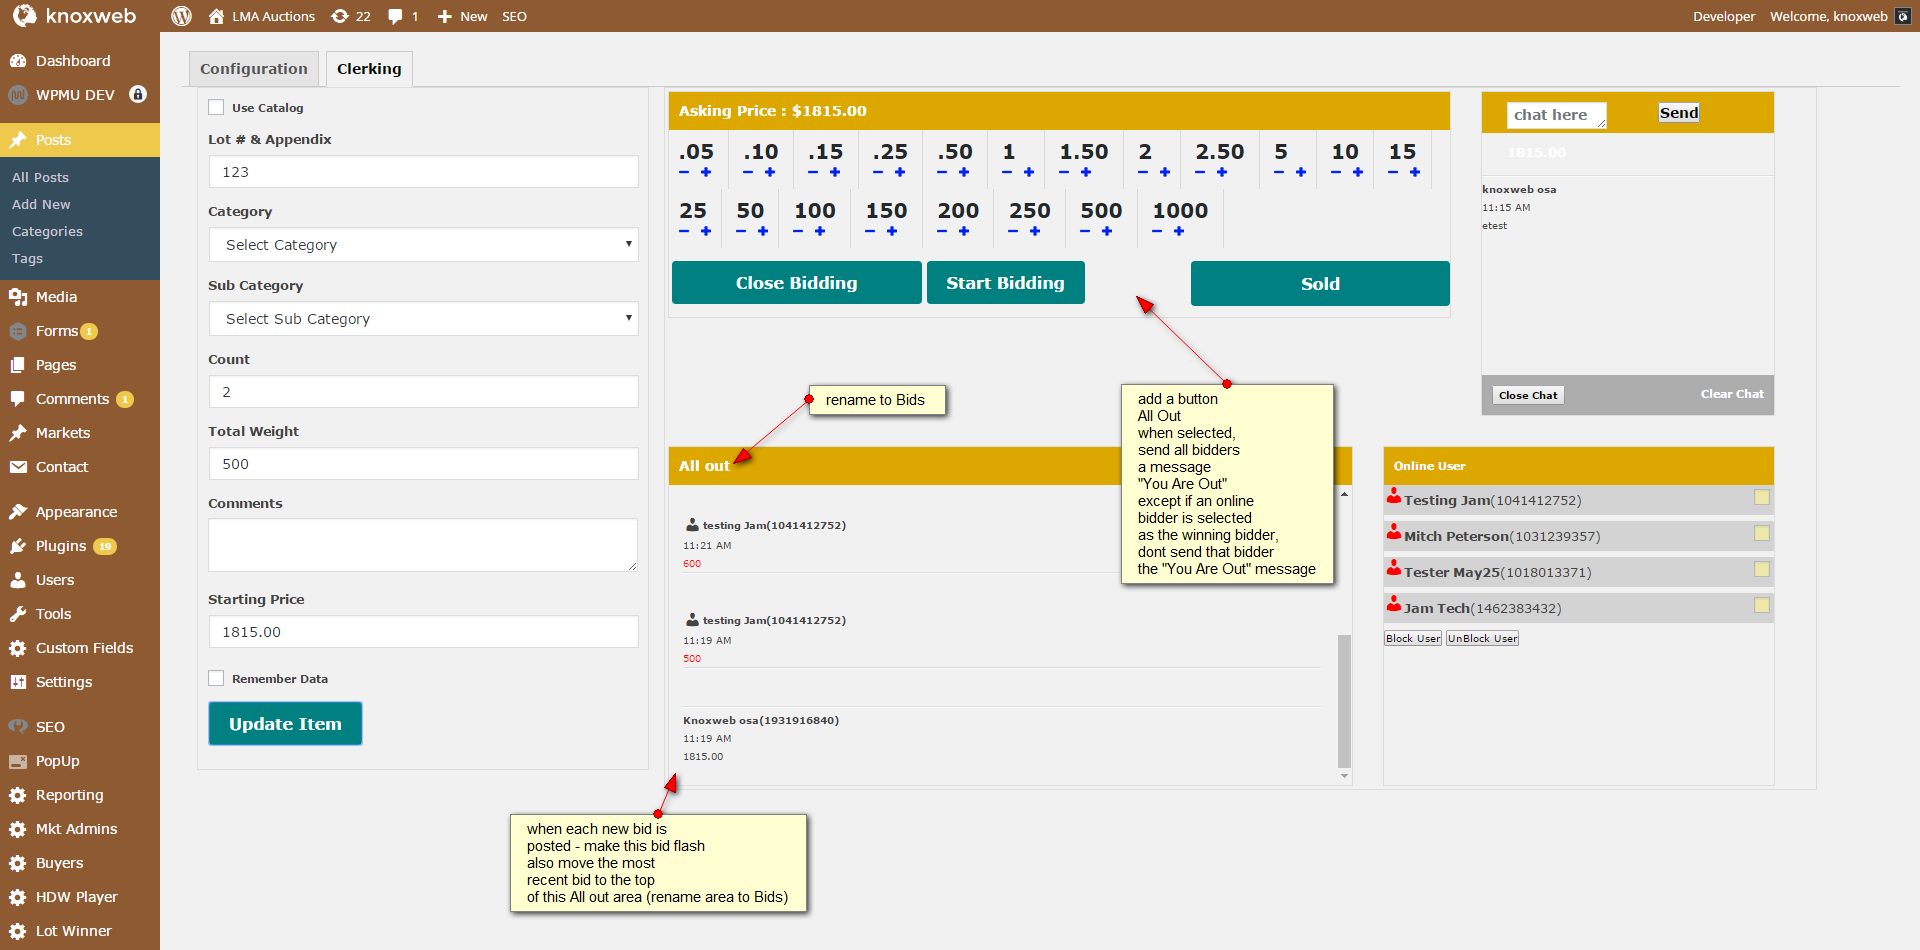Click the Comments textarea in the form
The width and height of the screenshot is (1920, 950).
(x=424, y=545)
